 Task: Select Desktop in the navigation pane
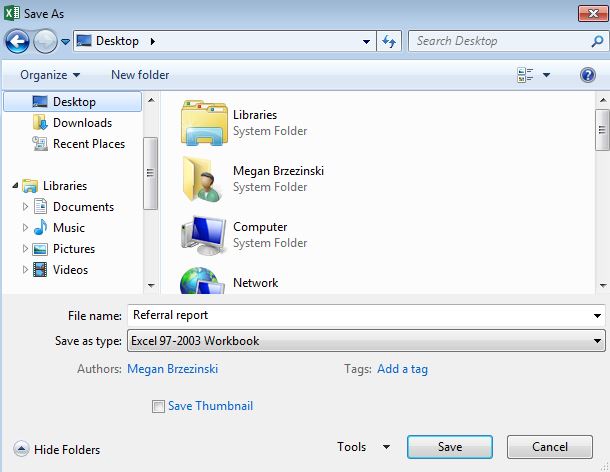[x=72, y=102]
